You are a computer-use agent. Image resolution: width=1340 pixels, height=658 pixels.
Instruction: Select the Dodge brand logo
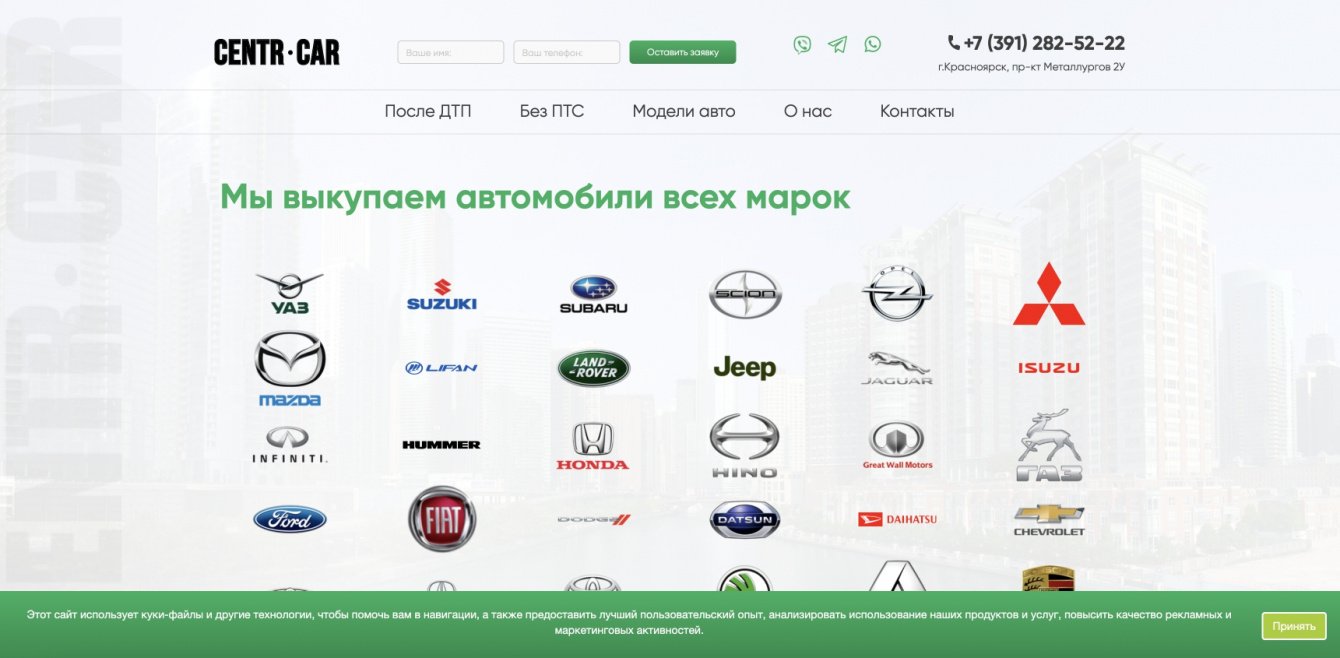click(593, 519)
